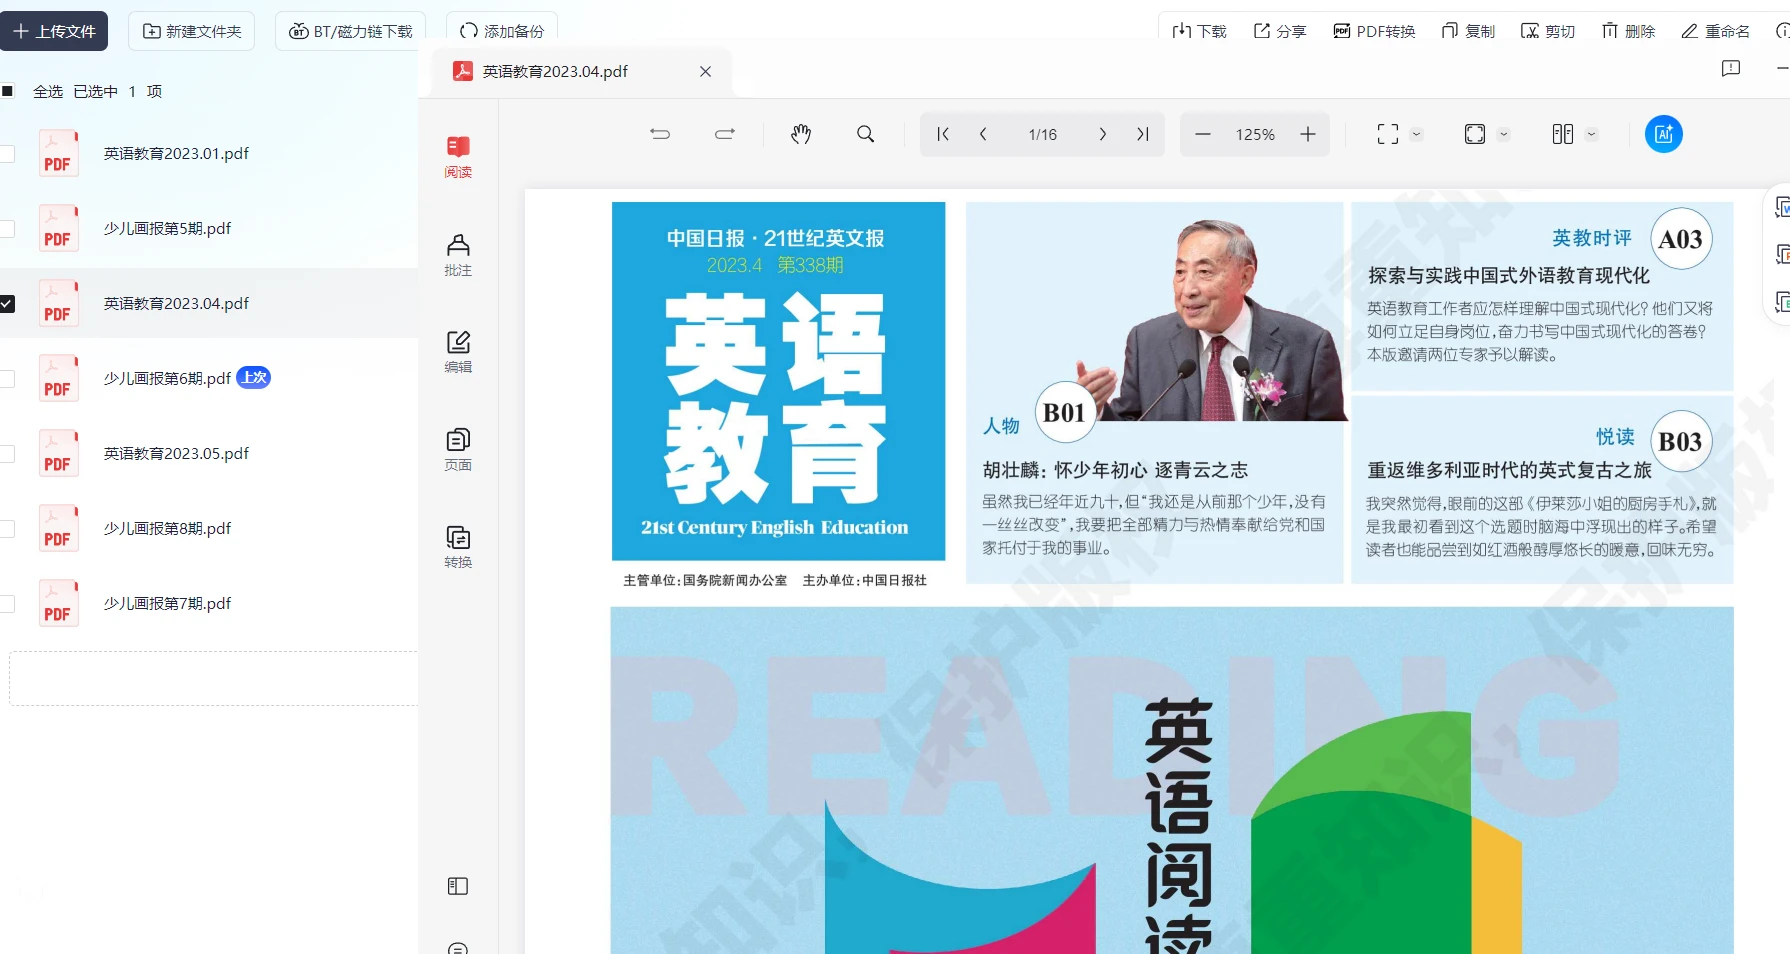This screenshot has width=1790, height=954.
Task: Delete the selected file
Action: (1628, 31)
